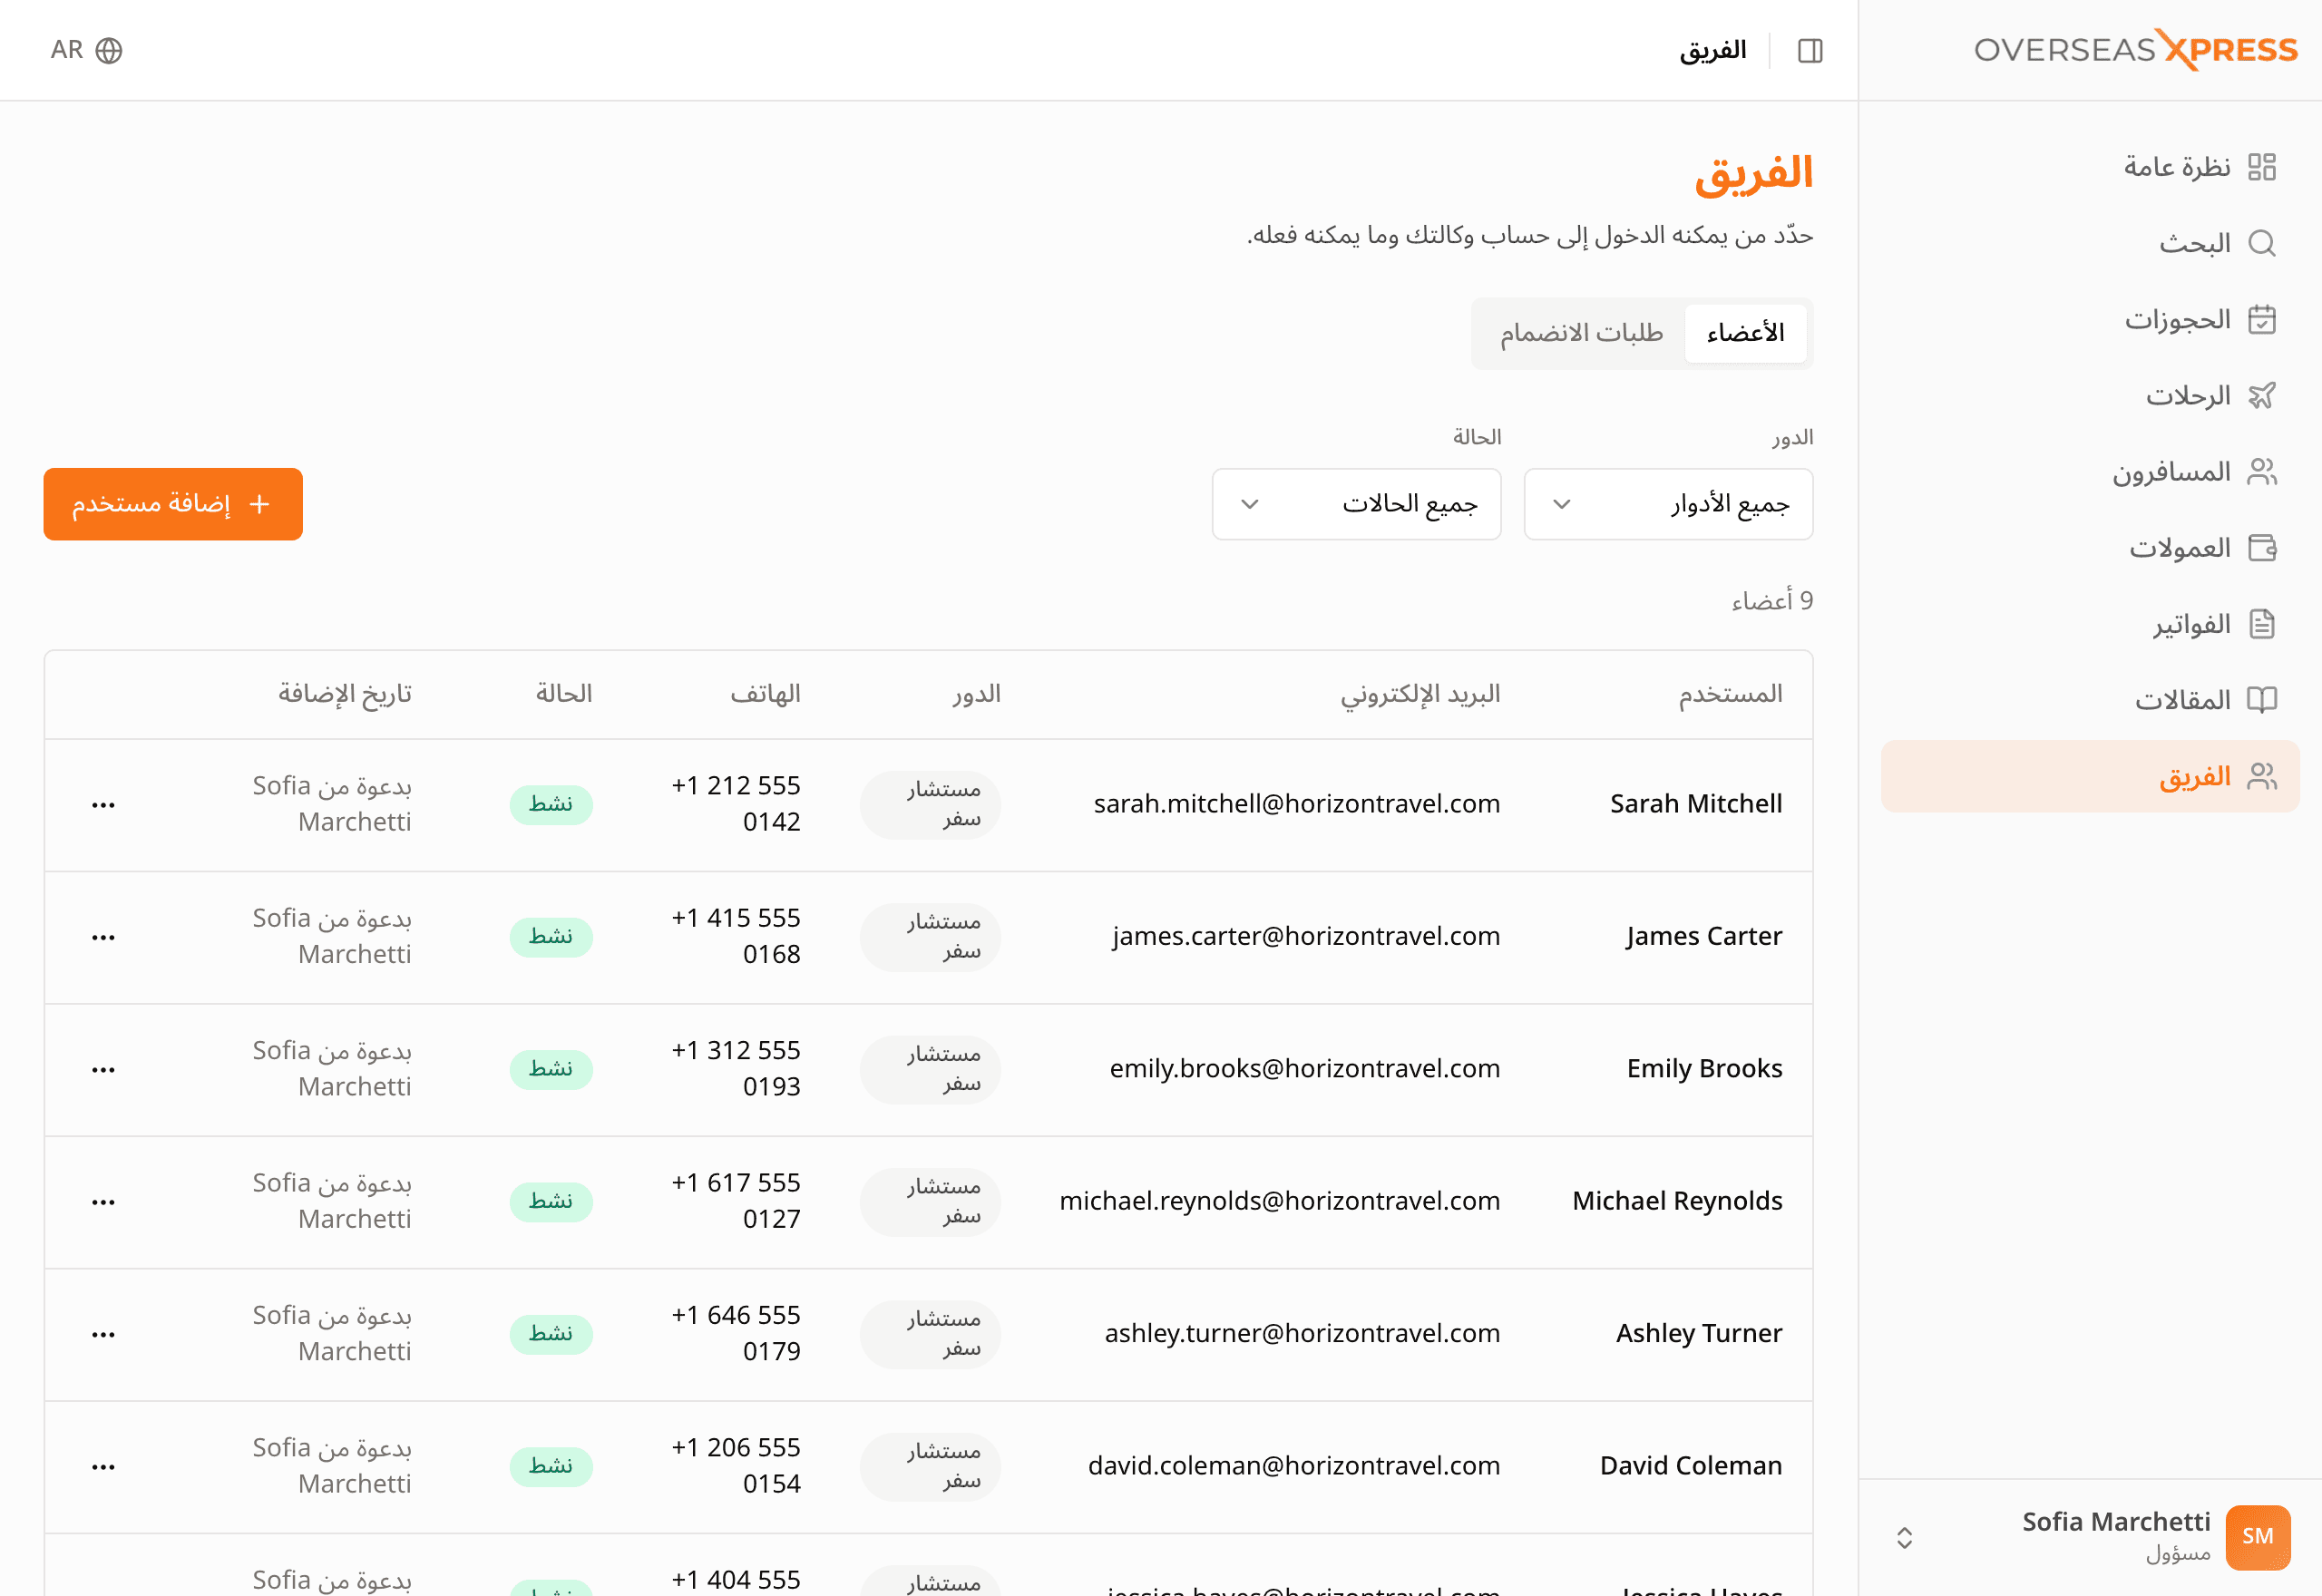Viewport: 2322px width, 1596px height.
Task: Open نظرة عامة overview grid icon
Action: [x=2261, y=167]
